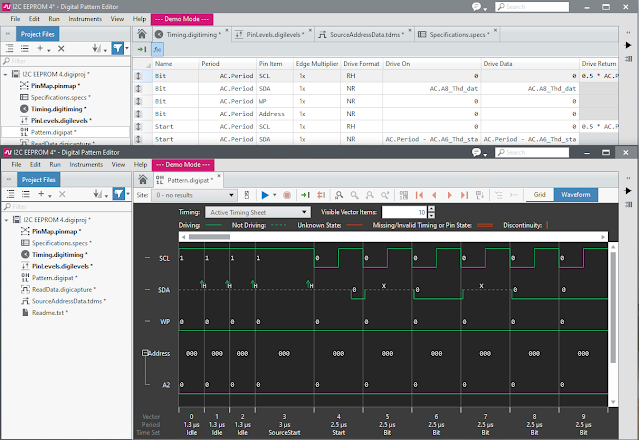Toggle the filter button in upper Project Files

tap(117, 48)
